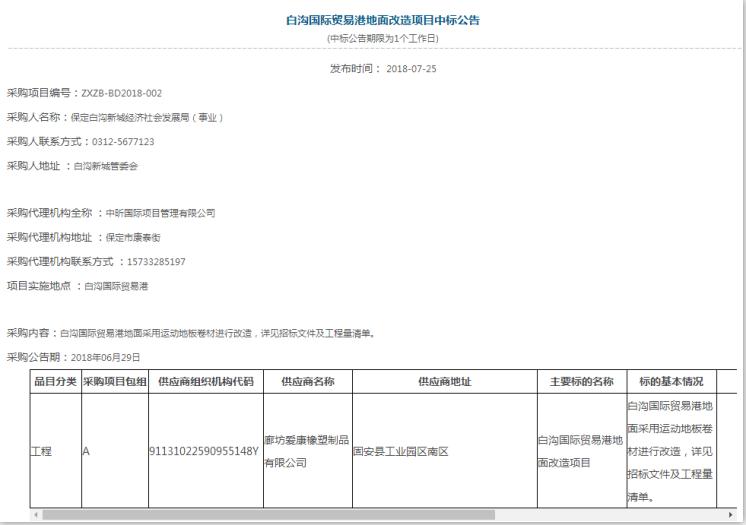This screenshot has width=746, height=525.
Task: Select organization code 91131022590955148Y cell
Action: [204, 451]
